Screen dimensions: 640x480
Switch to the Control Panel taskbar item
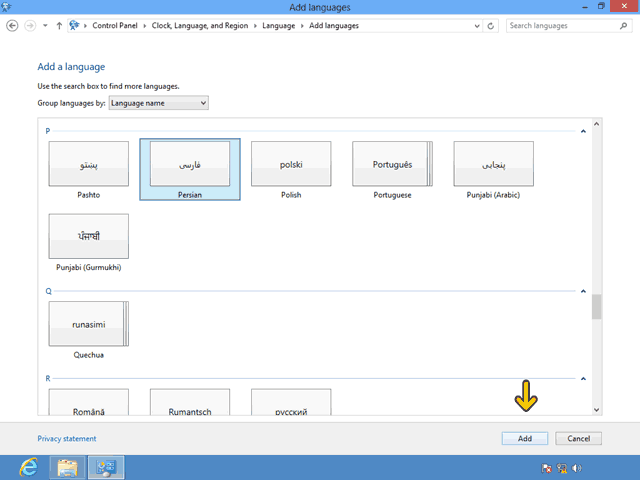tap(106, 468)
